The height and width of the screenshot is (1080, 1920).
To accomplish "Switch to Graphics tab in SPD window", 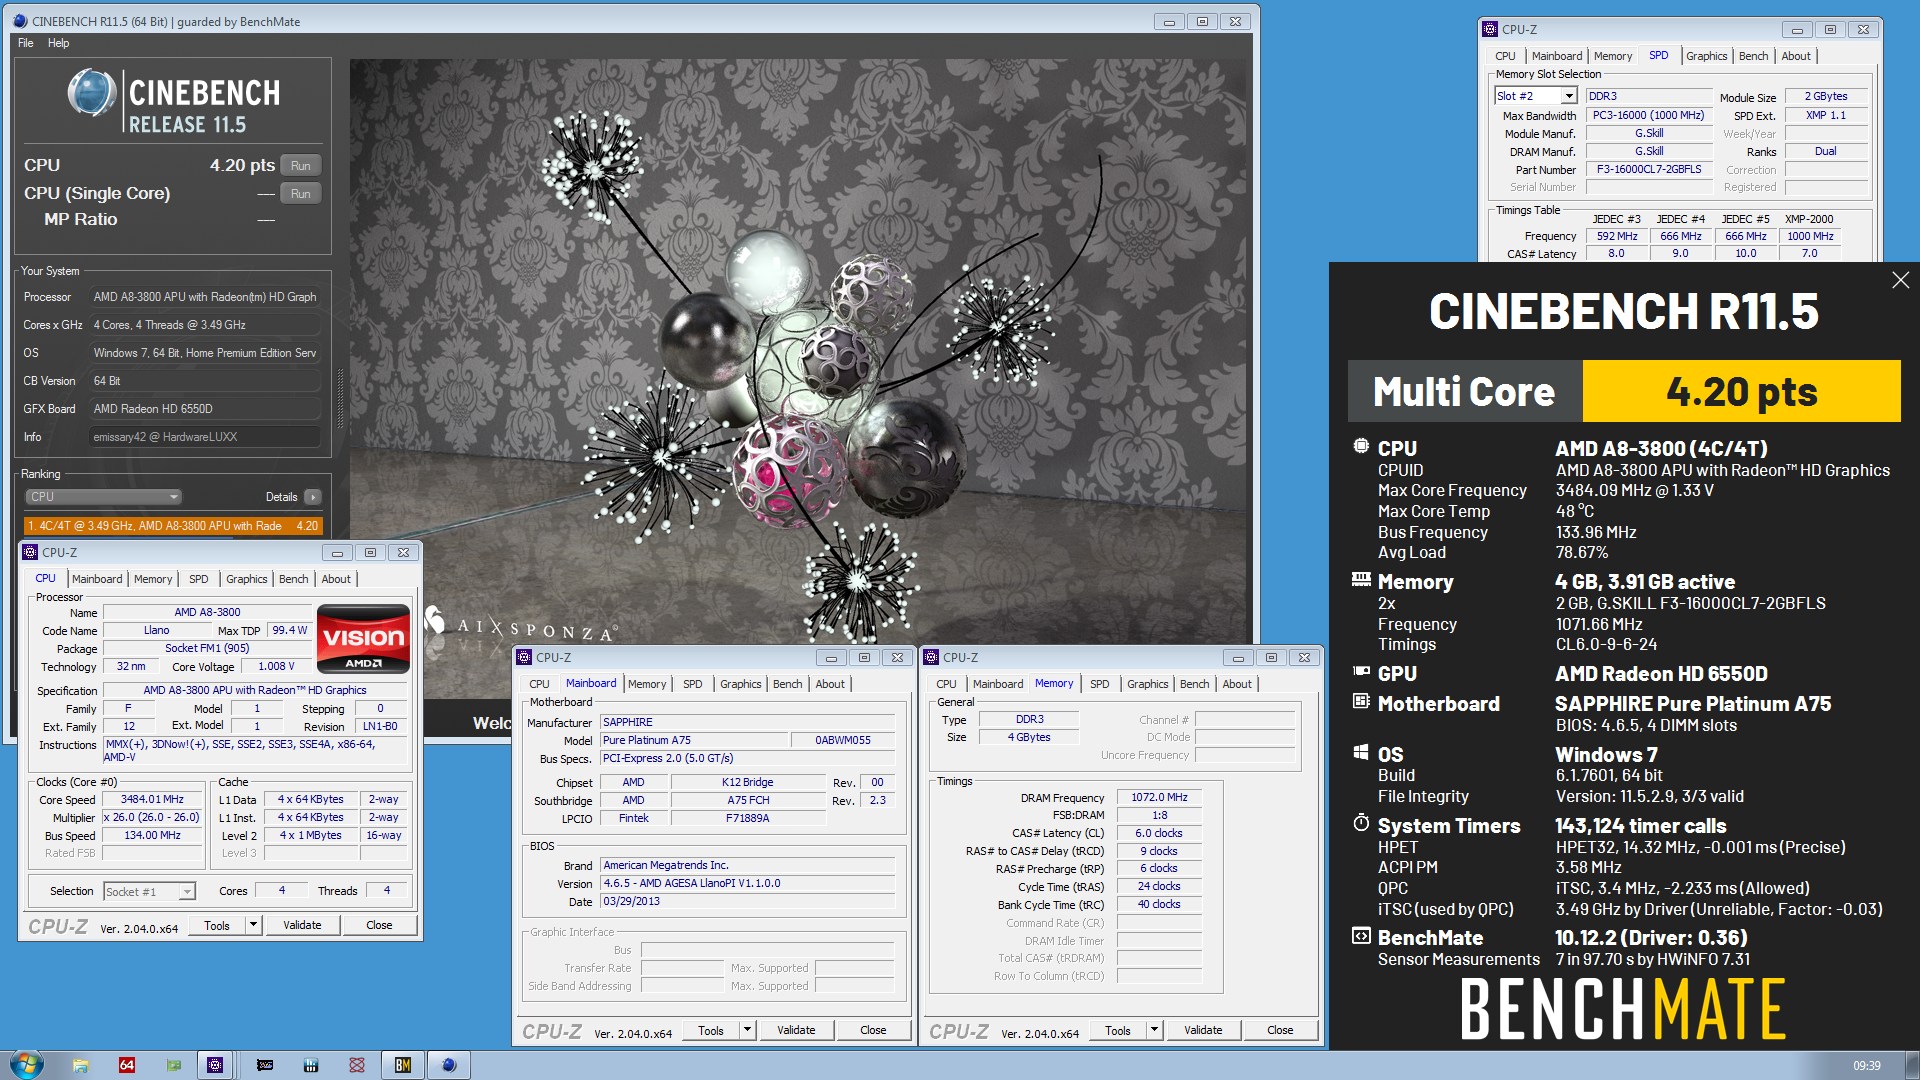I will pyautogui.click(x=1706, y=56).
